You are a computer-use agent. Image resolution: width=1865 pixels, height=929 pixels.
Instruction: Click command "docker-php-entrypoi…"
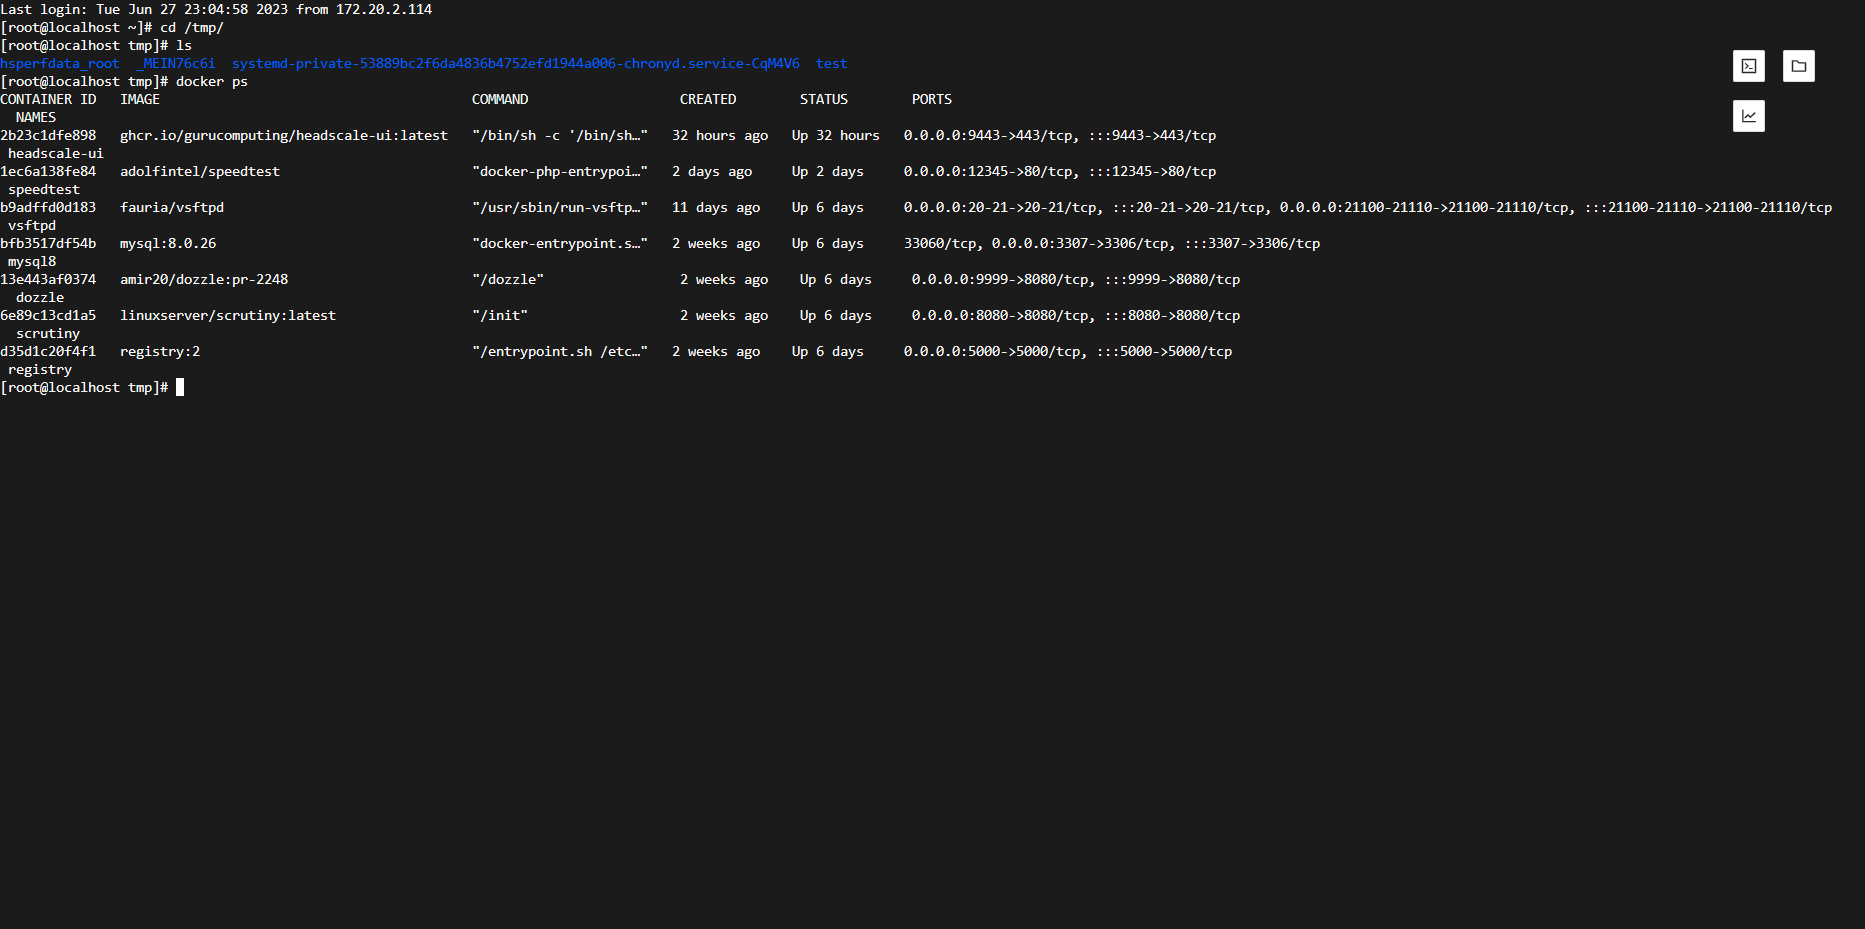pyautogui.click(x=560, y=171)
